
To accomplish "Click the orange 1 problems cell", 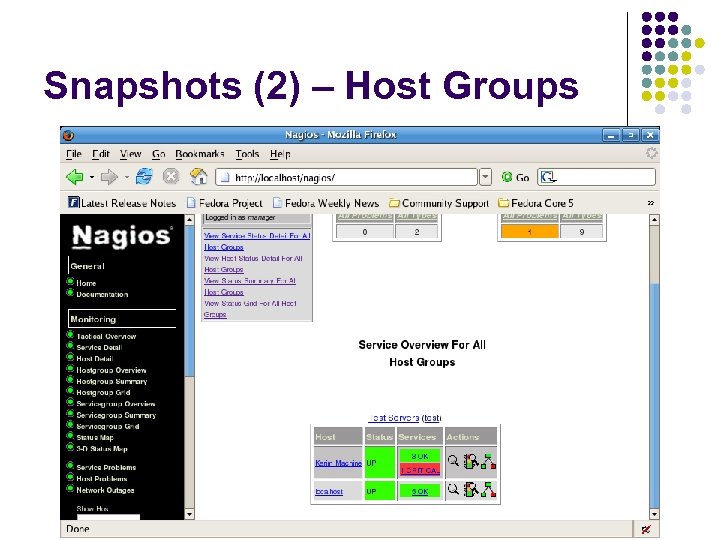I will pyautogui.click(x=529, y=232).
